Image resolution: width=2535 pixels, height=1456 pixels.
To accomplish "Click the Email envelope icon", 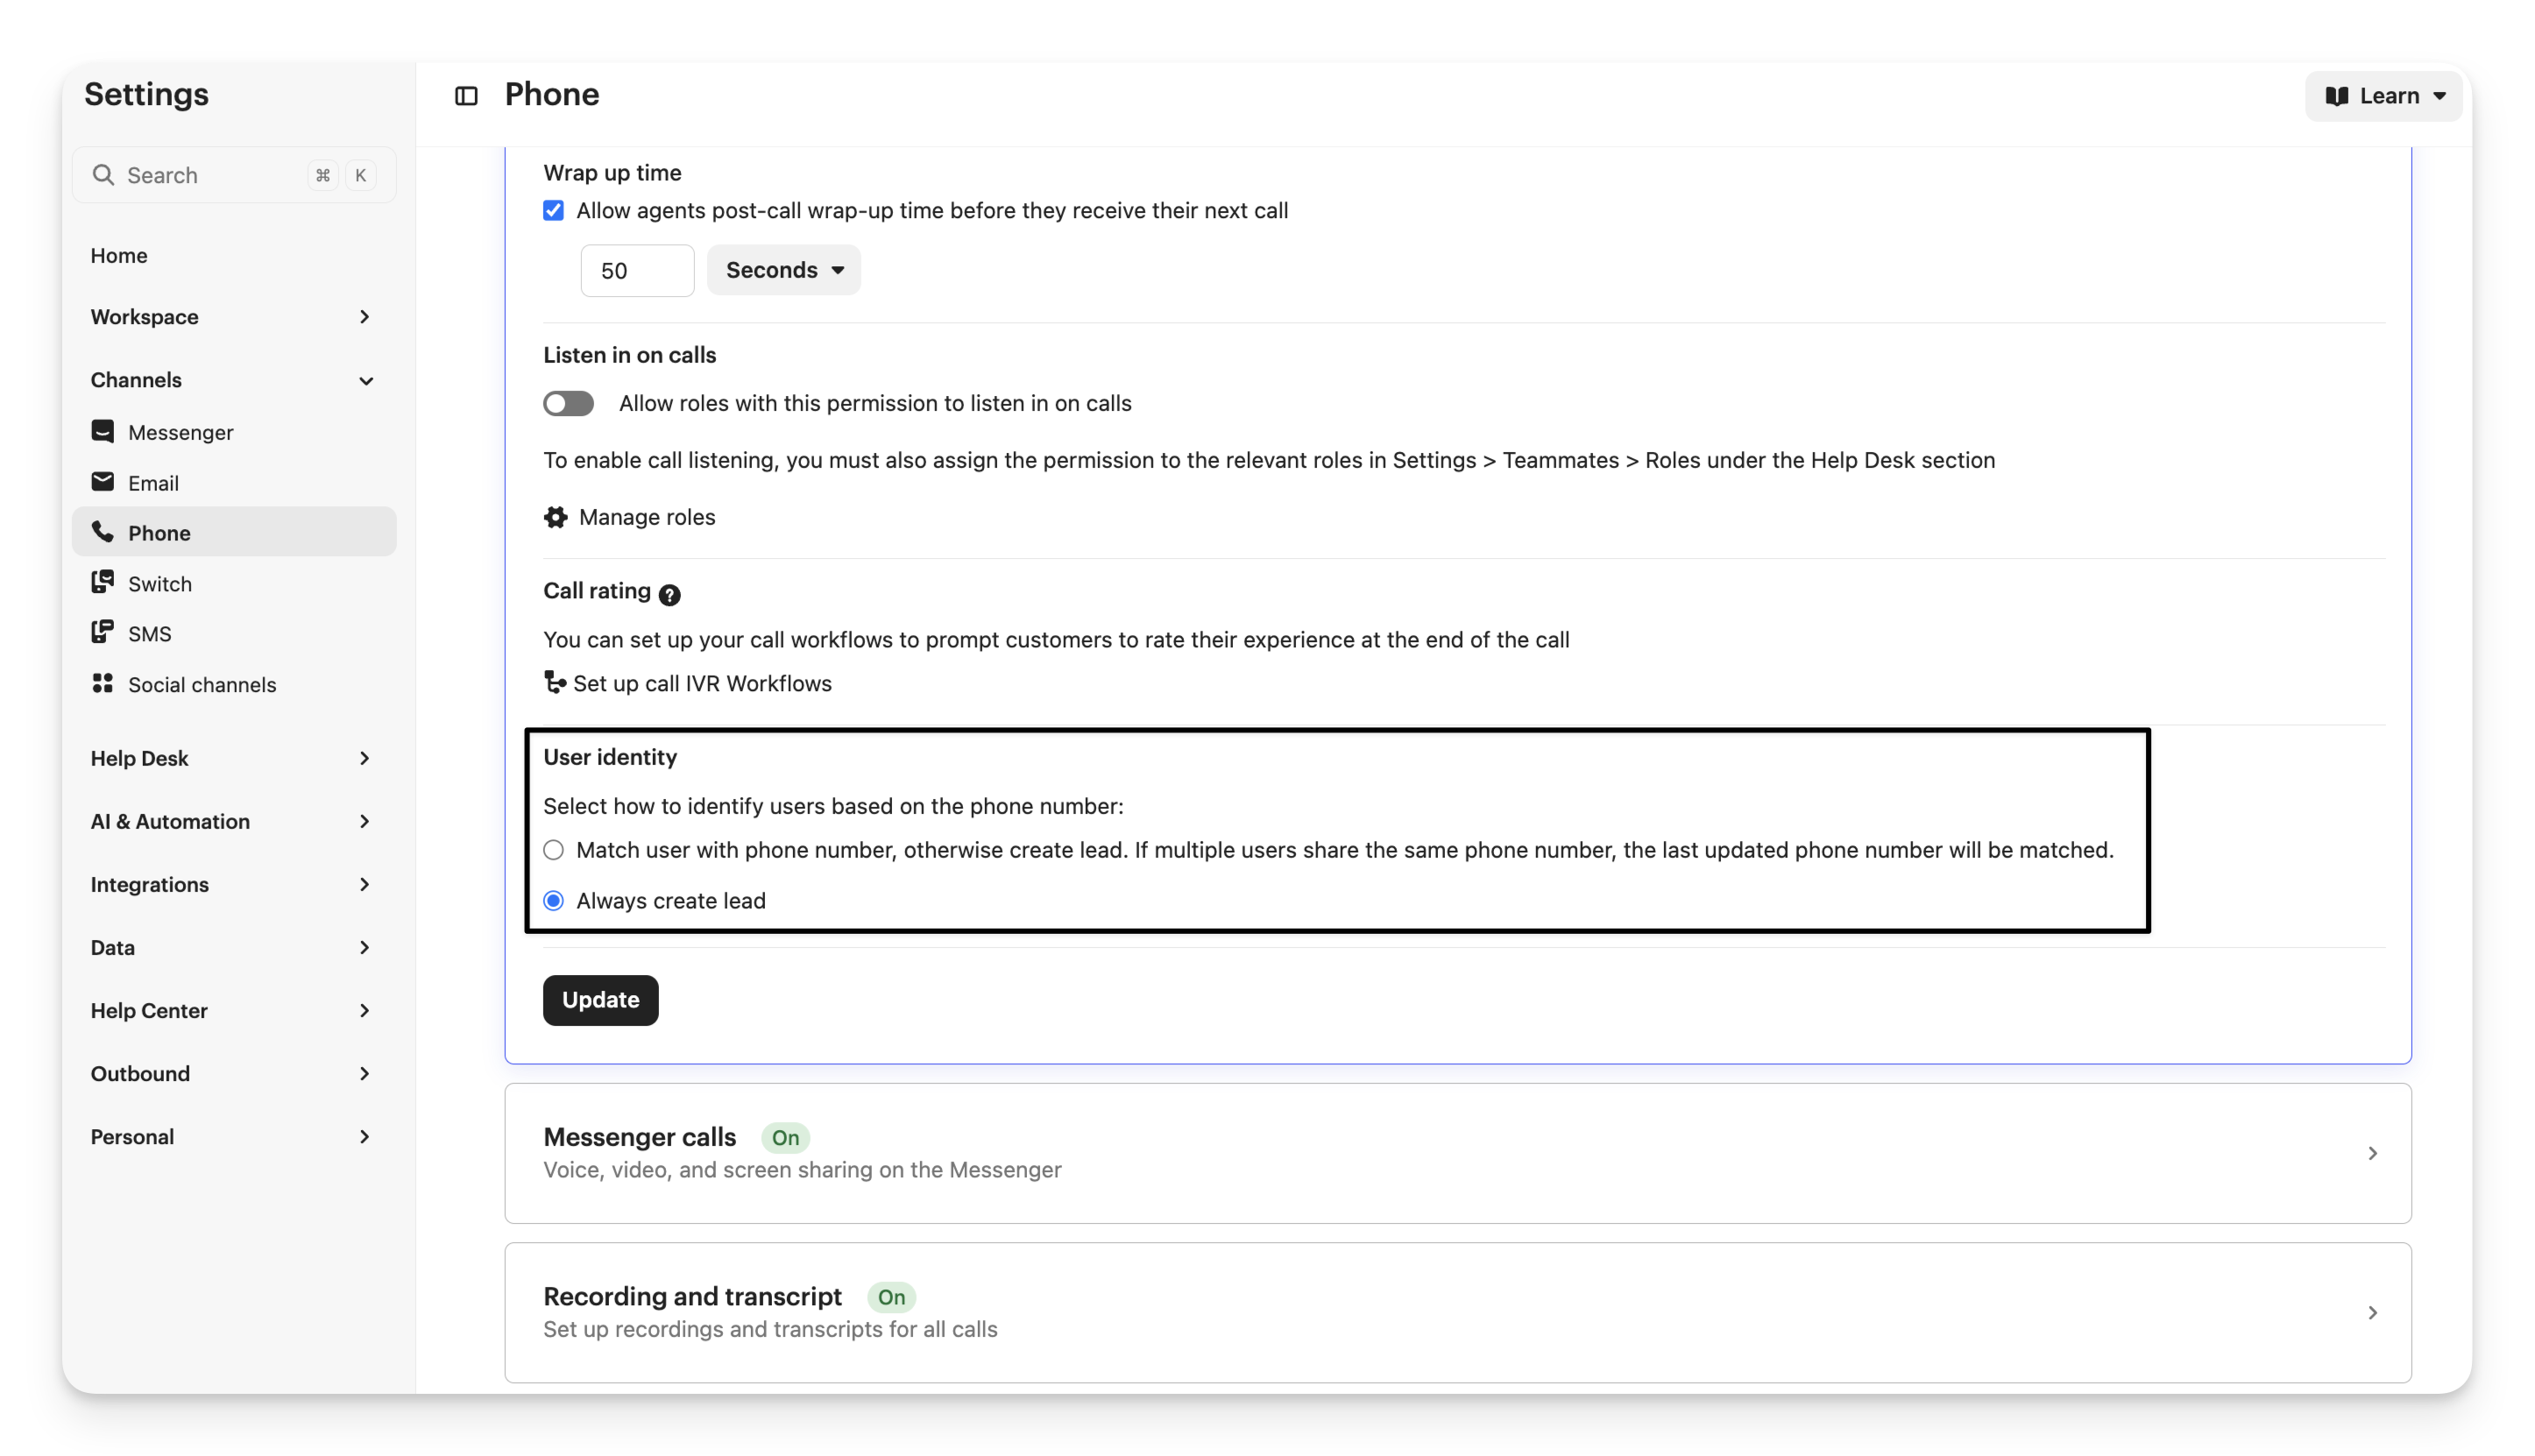I will point(103,482).
